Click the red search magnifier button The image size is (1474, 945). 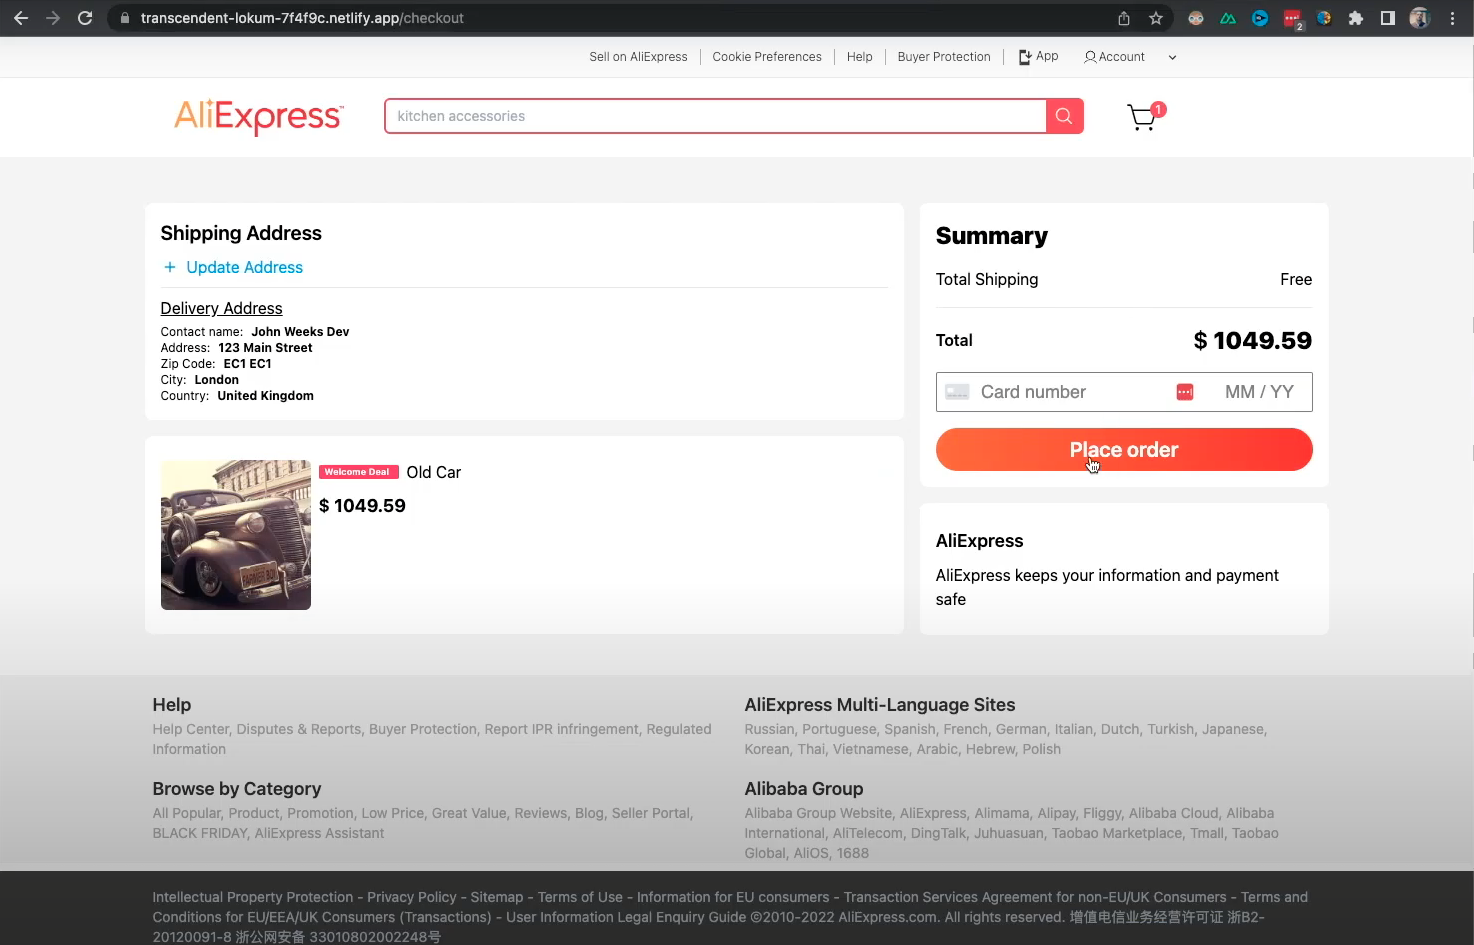1064,116
